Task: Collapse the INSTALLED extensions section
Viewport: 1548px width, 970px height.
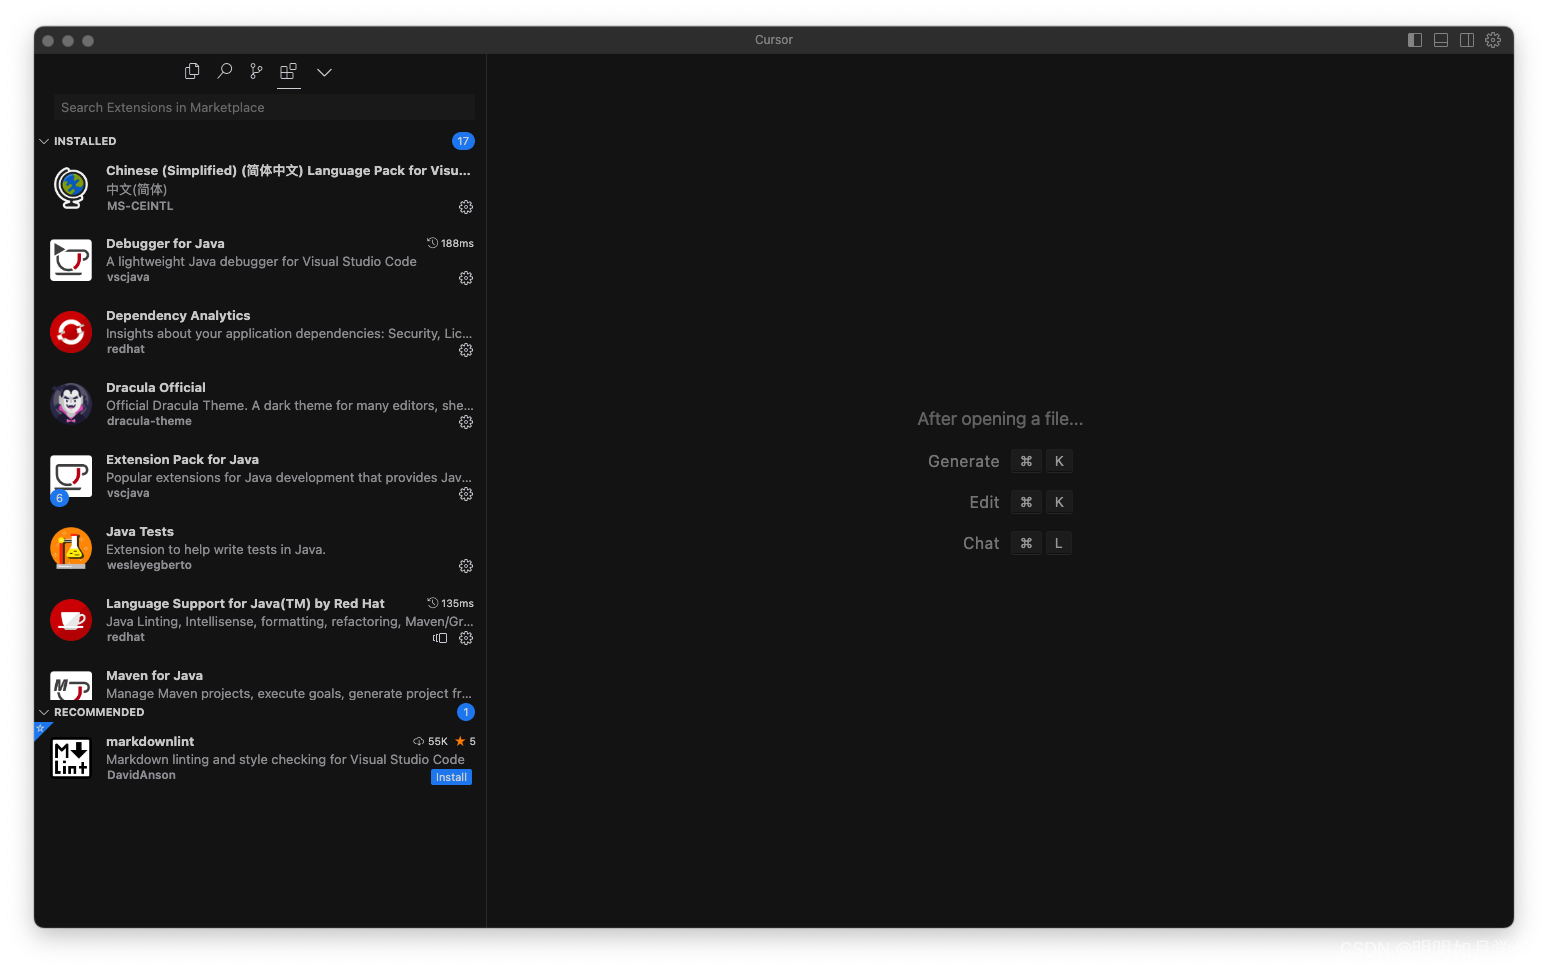Action: tap(44, 141)
